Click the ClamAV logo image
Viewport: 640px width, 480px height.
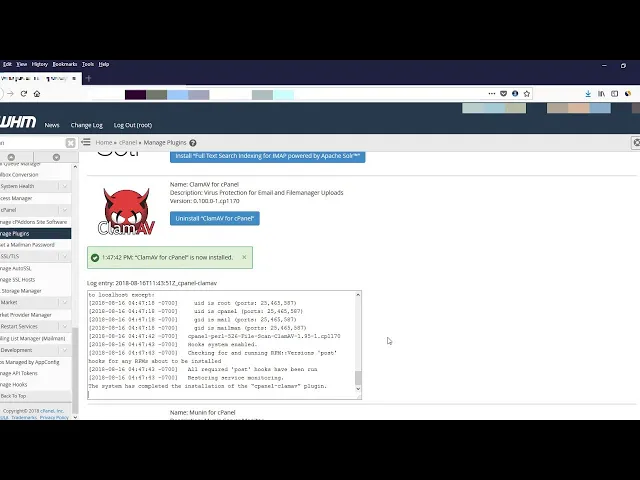pyautogui.click(x=126, y=211)
